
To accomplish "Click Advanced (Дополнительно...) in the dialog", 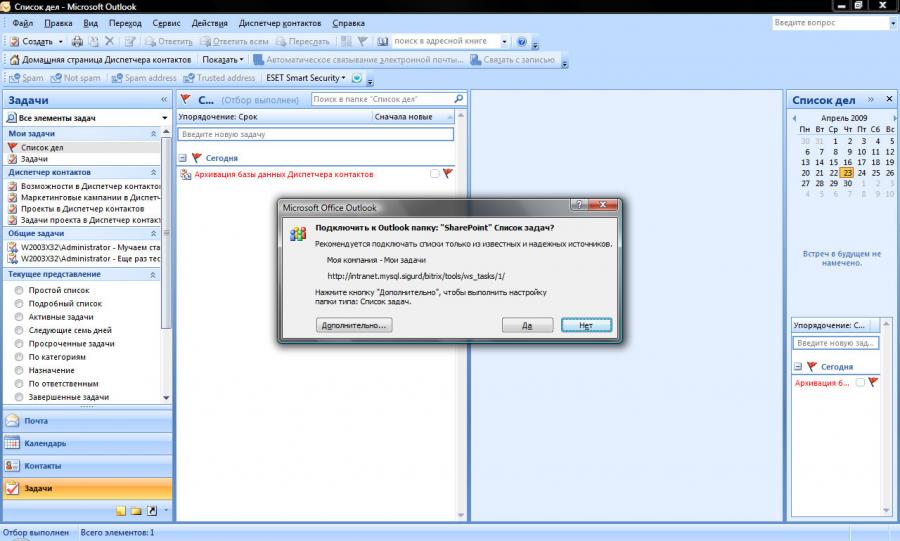I will coord(354,325).
